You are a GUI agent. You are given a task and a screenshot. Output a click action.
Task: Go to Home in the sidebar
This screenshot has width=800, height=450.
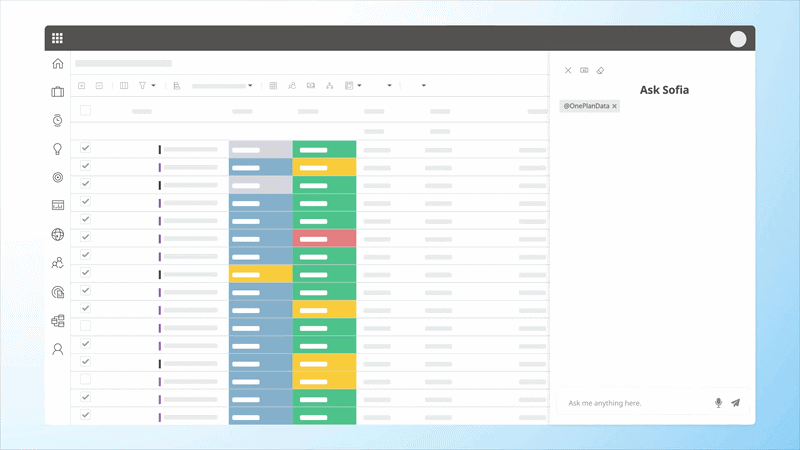(x=58, y=63)
